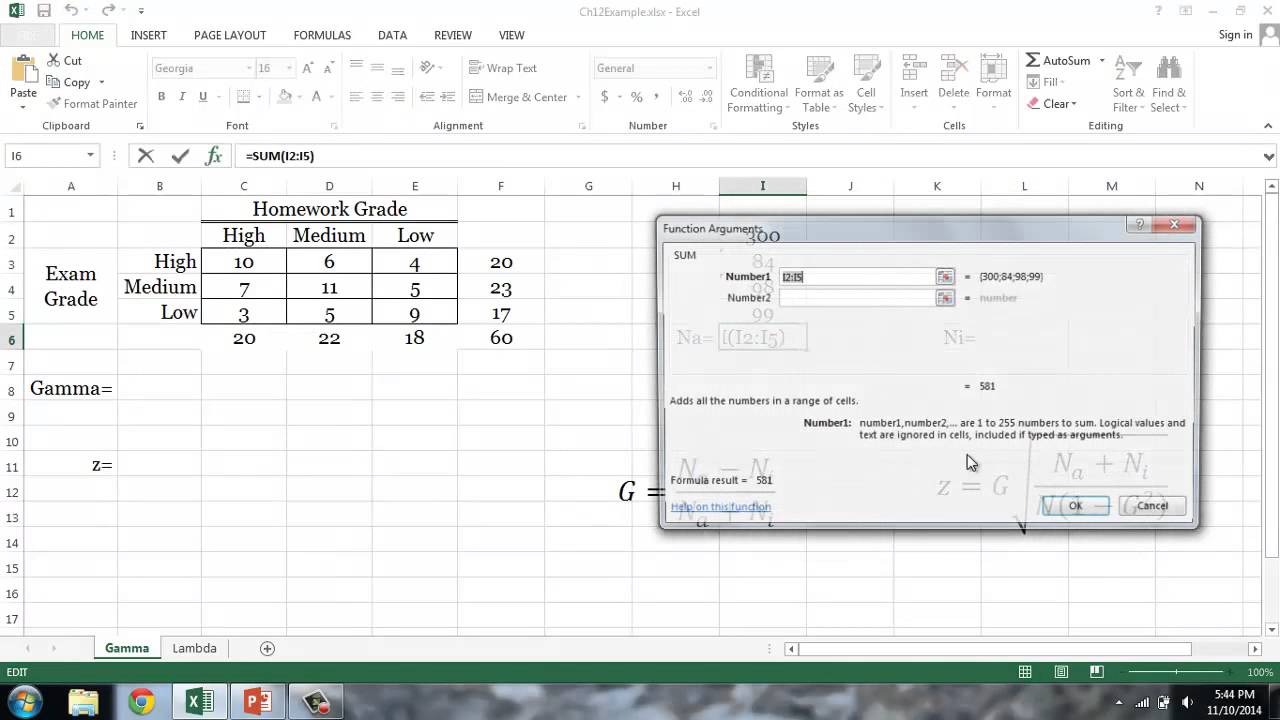Click the Number2 range selector icon
This screenshot has width=1280, height=720.
[x=944, y=298]
